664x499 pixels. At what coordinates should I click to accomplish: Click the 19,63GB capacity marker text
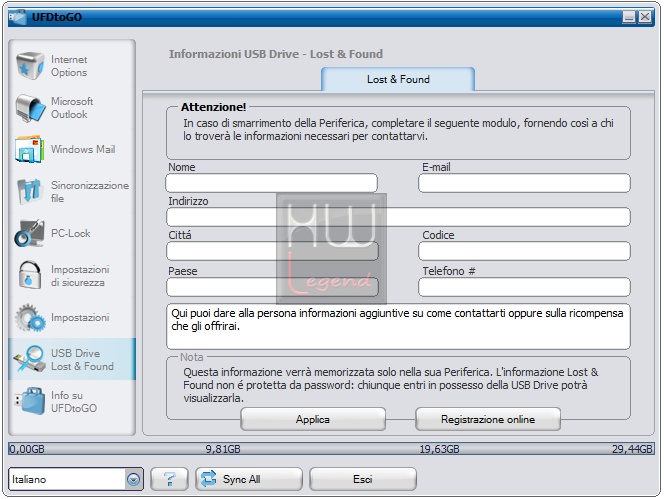coord(439,449)
